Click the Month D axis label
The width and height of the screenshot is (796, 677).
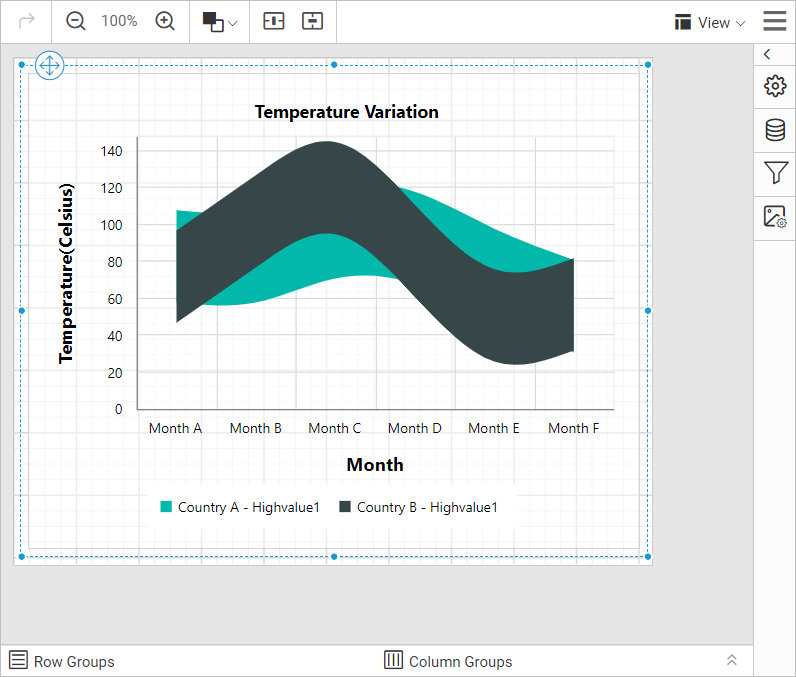[x=415, y=428]
